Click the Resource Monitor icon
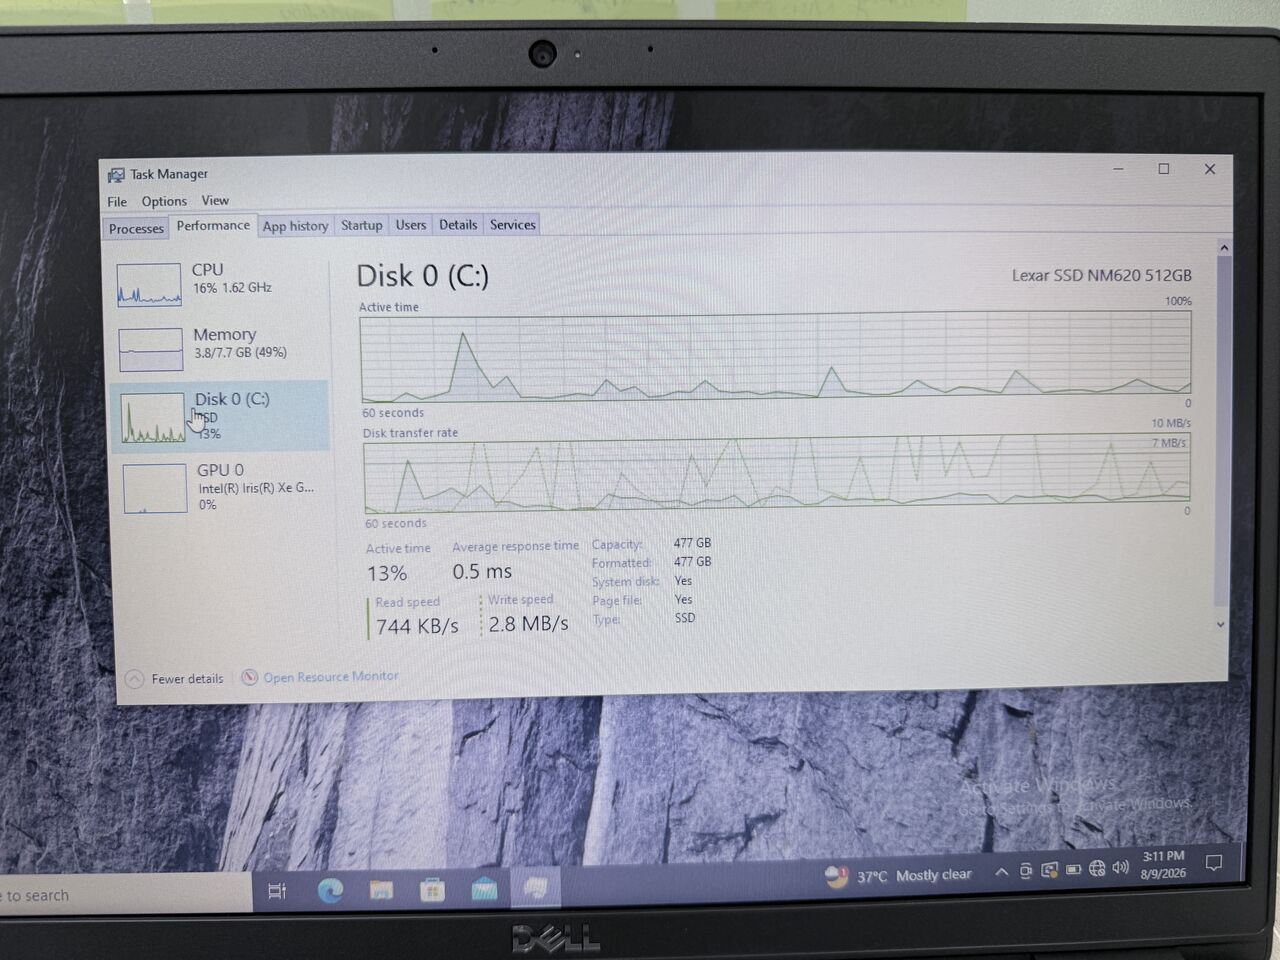 [x=250, y=677]
